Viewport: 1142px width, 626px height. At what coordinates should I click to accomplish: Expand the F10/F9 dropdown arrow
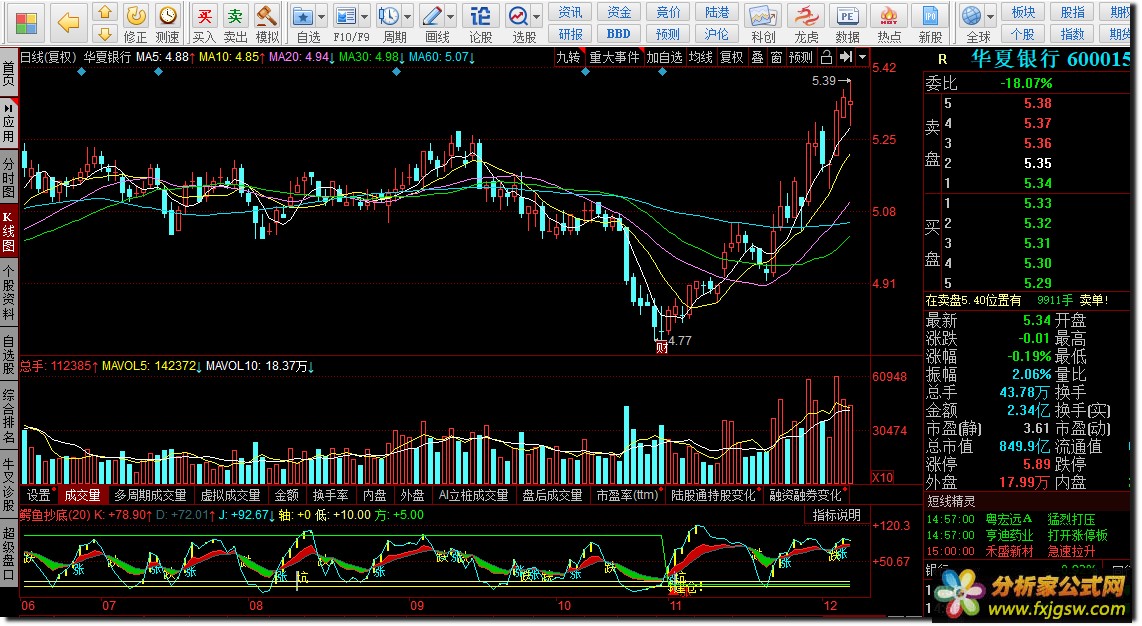(x=364, y=16)
